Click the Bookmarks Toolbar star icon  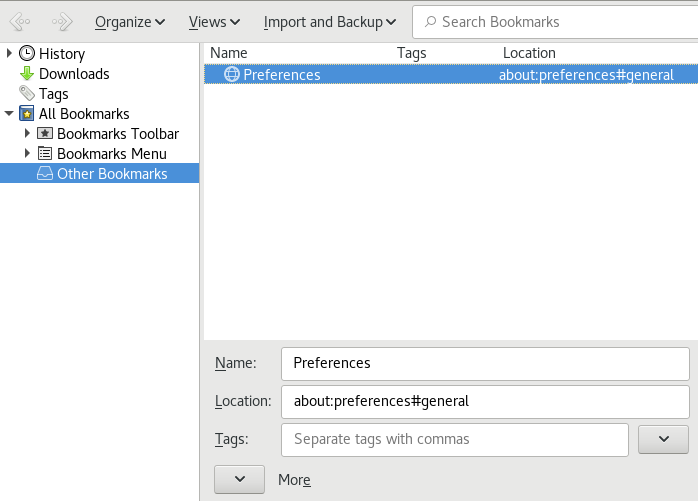pyautogui.click(x=45, y=134)
